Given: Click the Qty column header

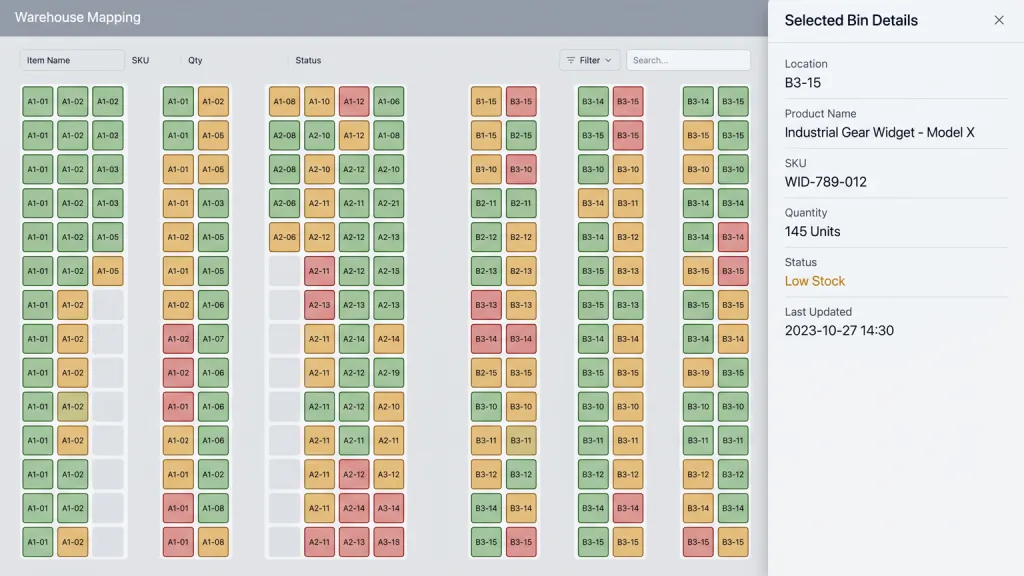Looking at the screenshot, I should 195,60.
